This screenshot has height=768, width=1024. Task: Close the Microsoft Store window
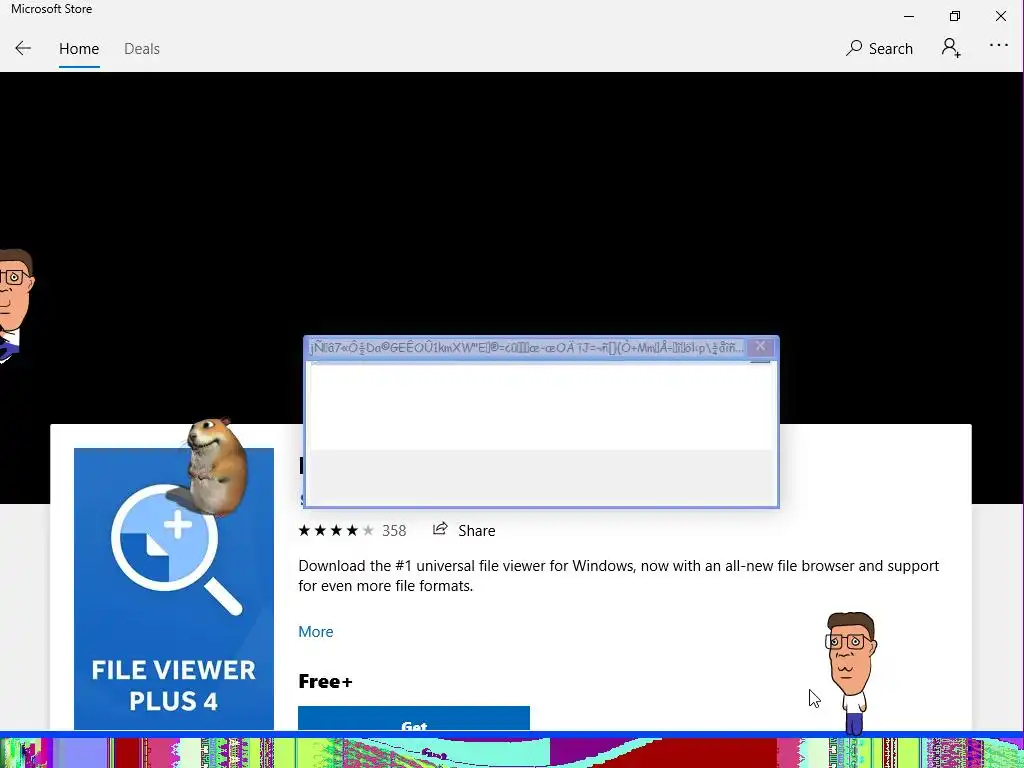tap(1000, 16)
